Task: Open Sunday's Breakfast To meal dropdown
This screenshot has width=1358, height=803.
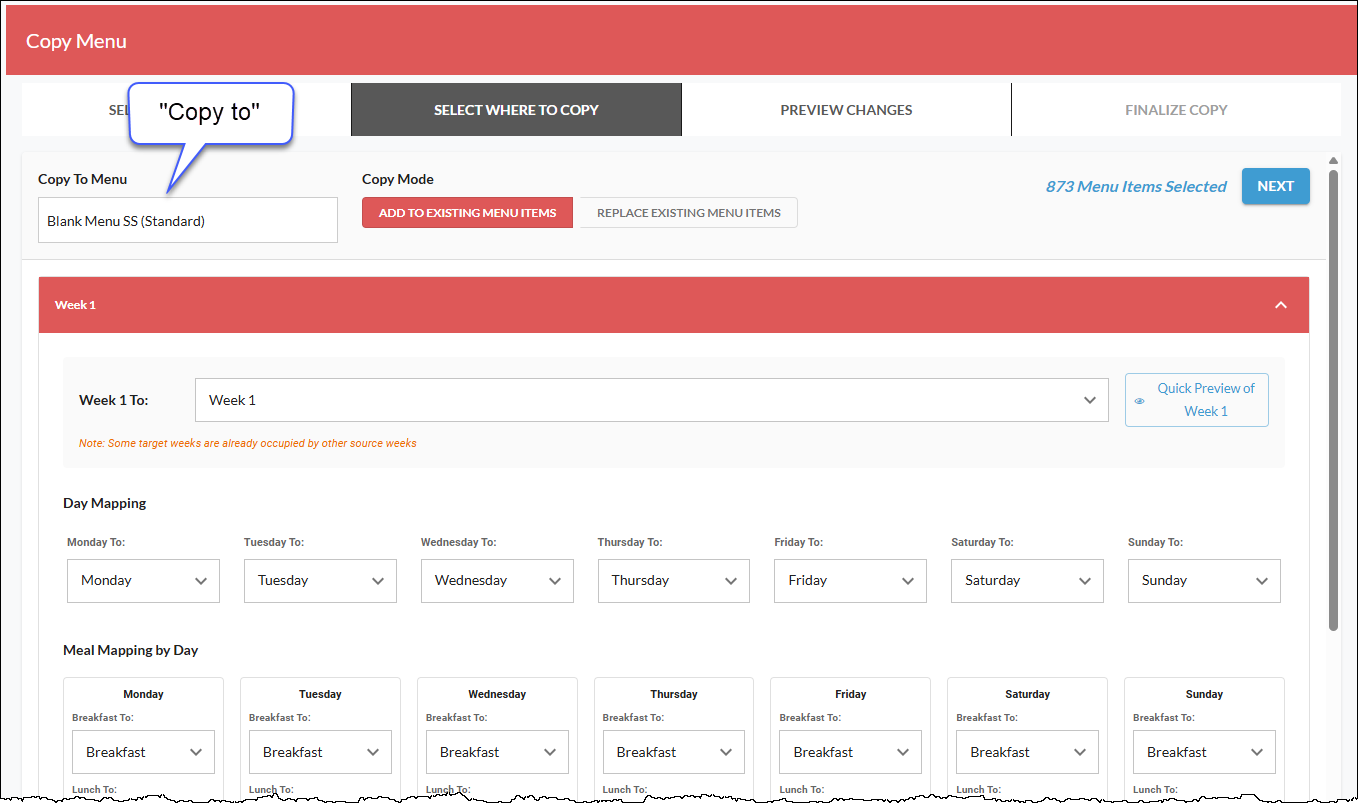Action: tap(1203, 751)
